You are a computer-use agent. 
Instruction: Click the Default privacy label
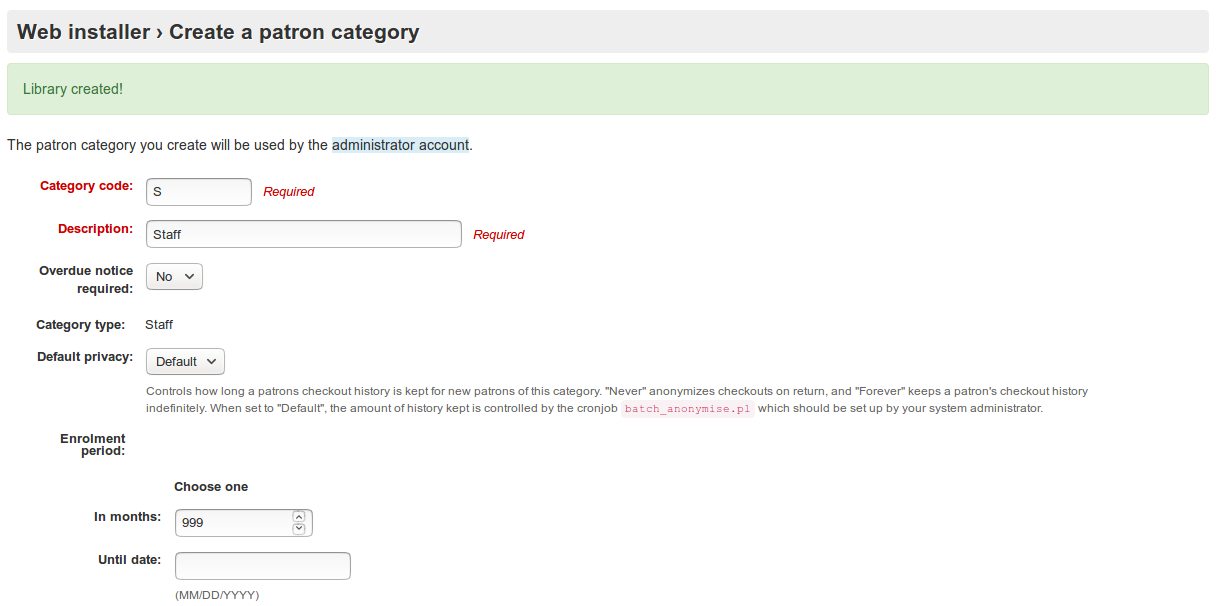[85, 357]
